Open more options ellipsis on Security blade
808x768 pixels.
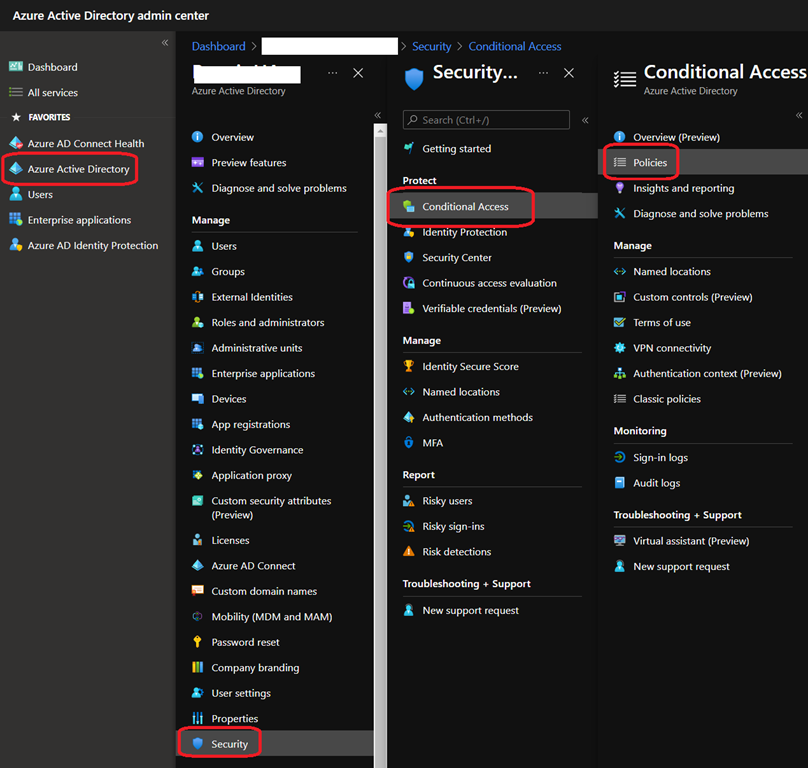[x=543, y=73]
